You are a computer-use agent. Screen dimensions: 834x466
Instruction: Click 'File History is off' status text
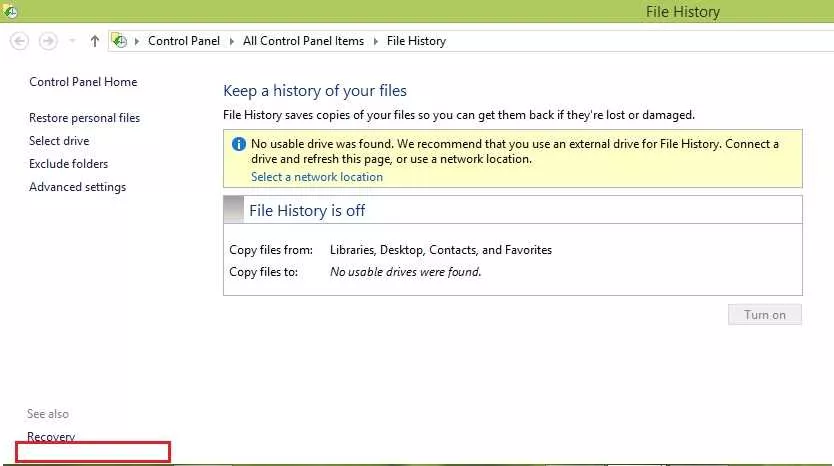point(307,211)
